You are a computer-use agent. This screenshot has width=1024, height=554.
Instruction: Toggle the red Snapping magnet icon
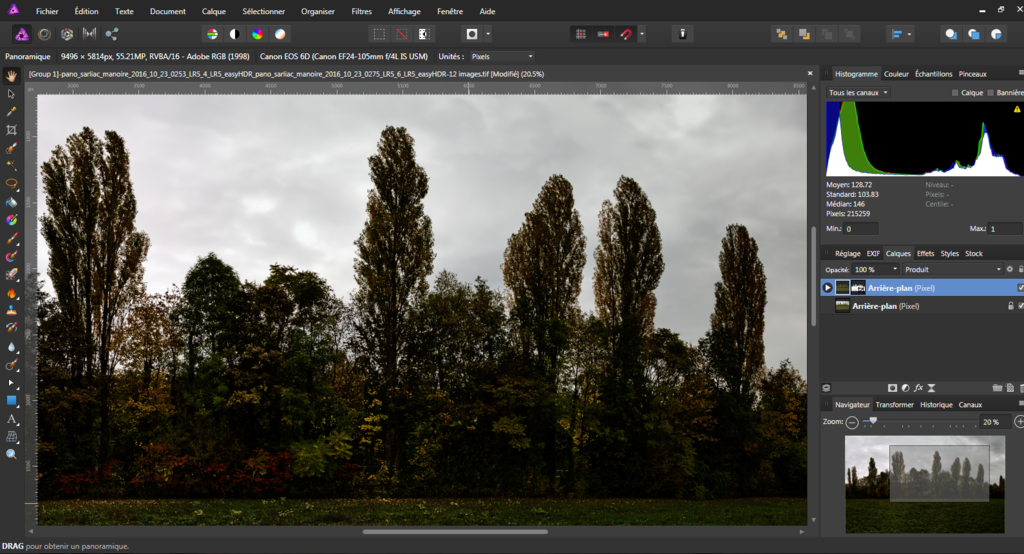(x=626, y=34)
